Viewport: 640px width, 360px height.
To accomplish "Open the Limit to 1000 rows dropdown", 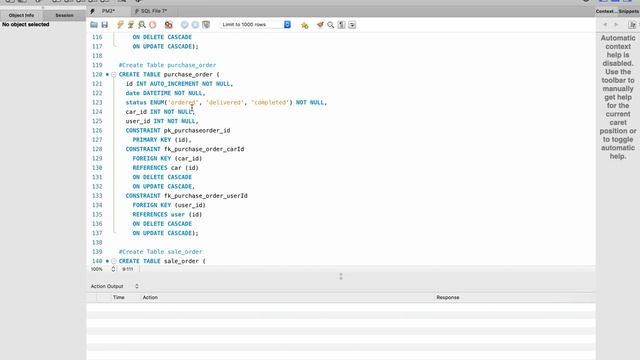I will [x=255, y=25].
